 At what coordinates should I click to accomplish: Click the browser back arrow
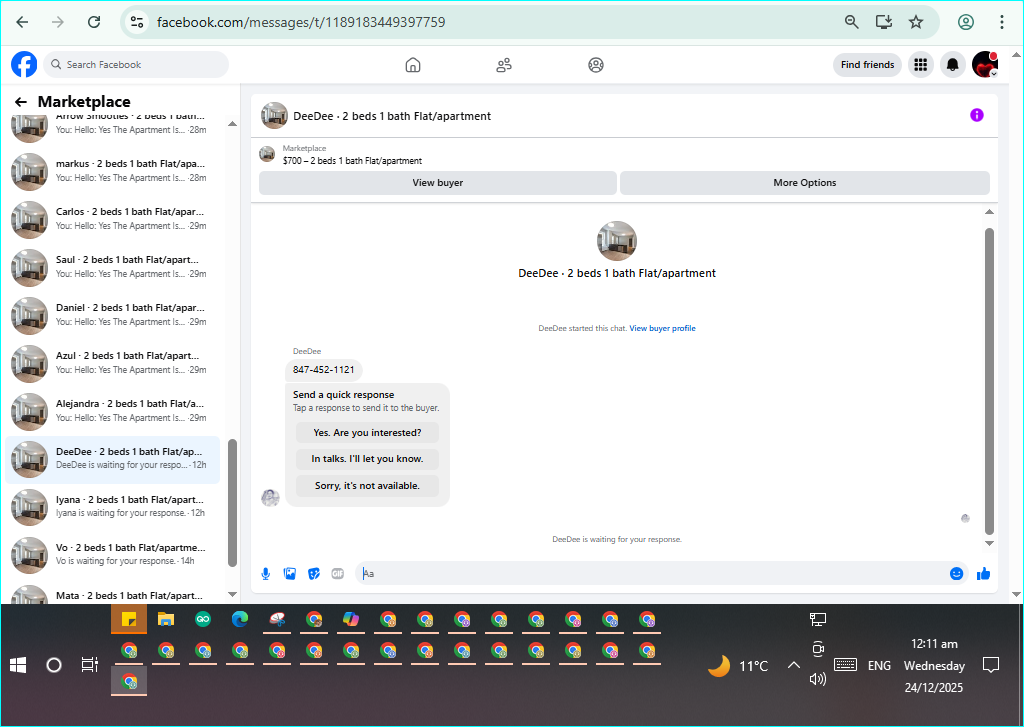[x=22, y=22]
